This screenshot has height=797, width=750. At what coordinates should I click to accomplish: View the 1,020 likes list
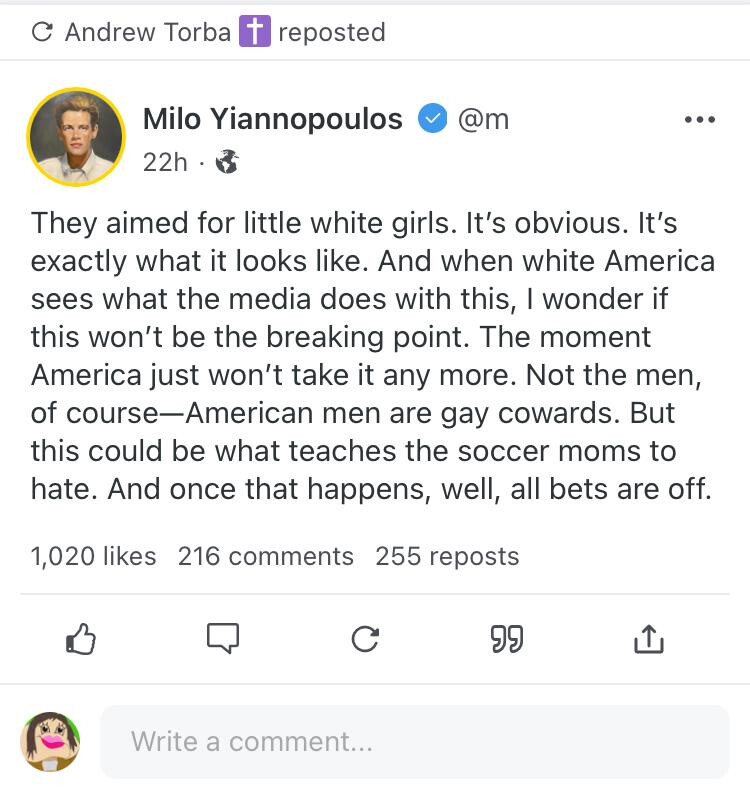93,556
